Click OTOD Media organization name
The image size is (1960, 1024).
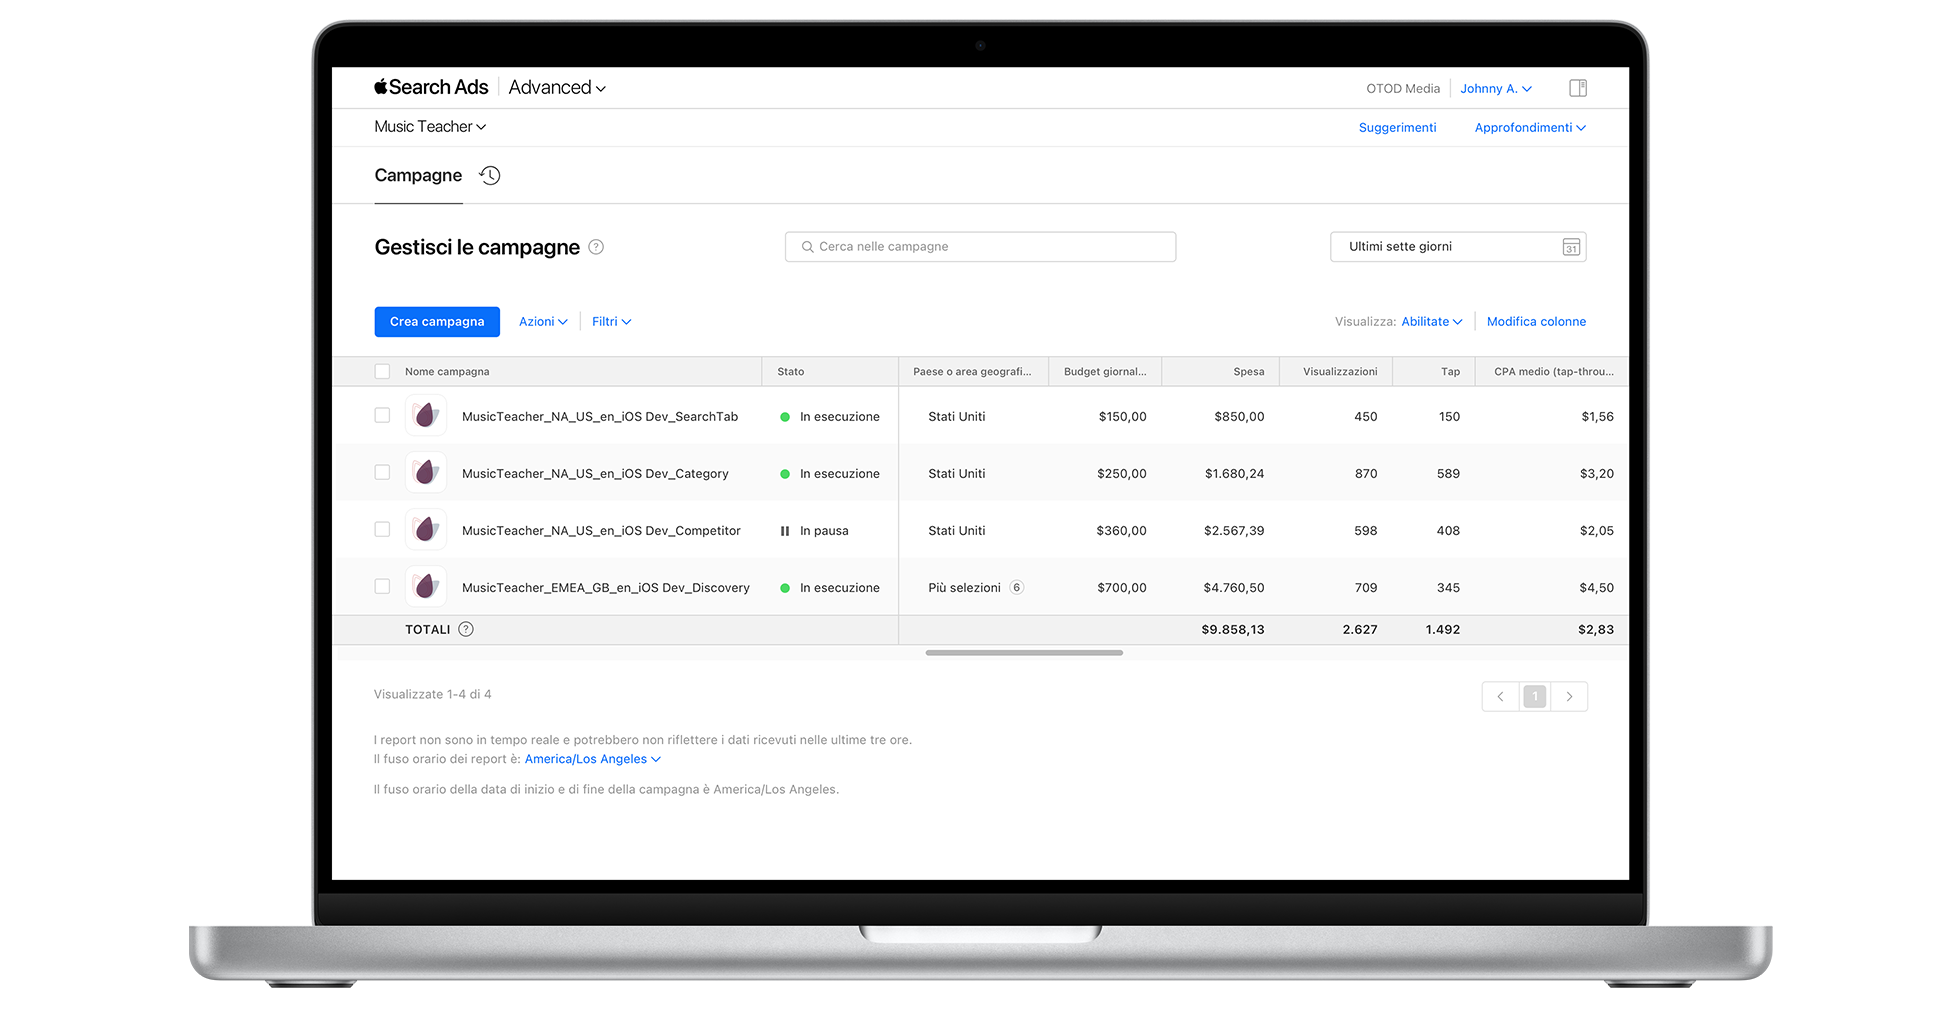point(1403,88)
